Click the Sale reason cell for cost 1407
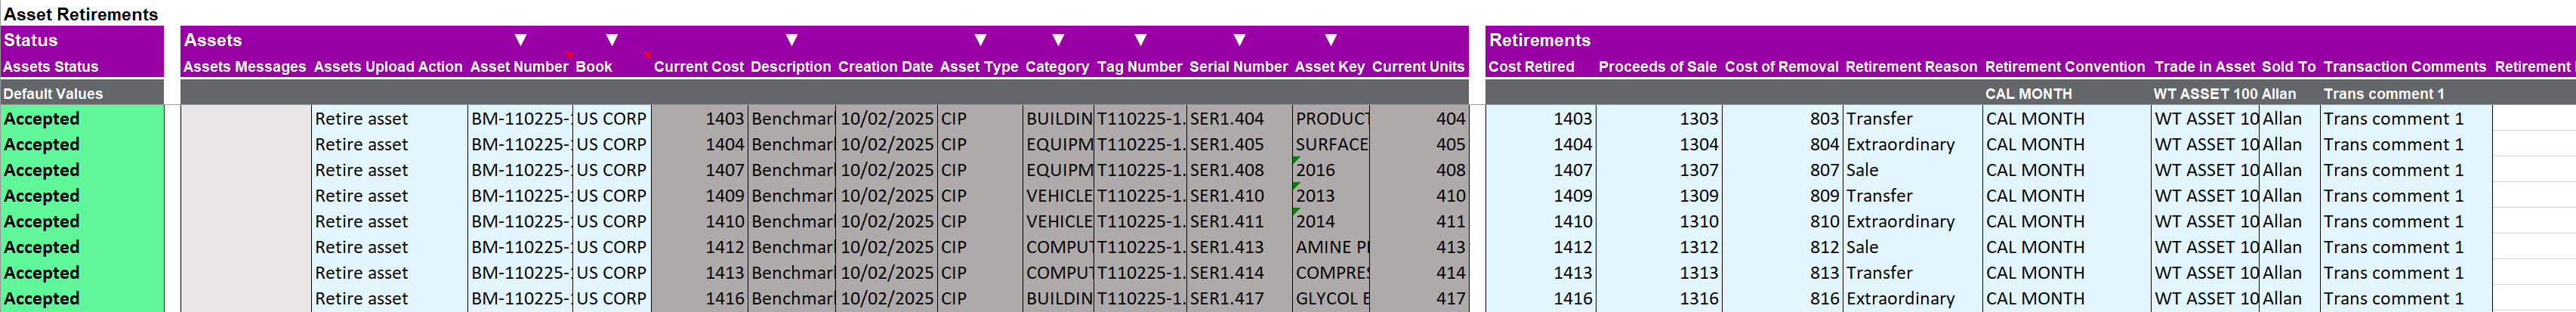Image resolution: width=2576 pixels, height=312 pixels. (x=1911, y=171)
